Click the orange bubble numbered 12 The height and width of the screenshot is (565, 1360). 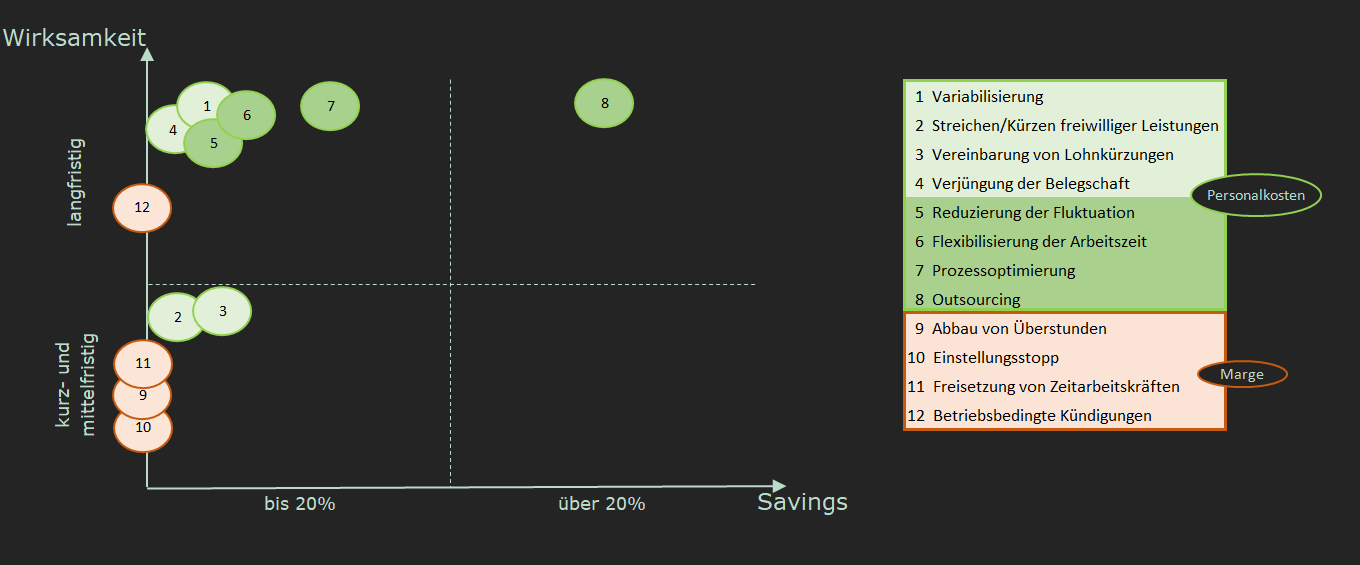click(142, 208)
